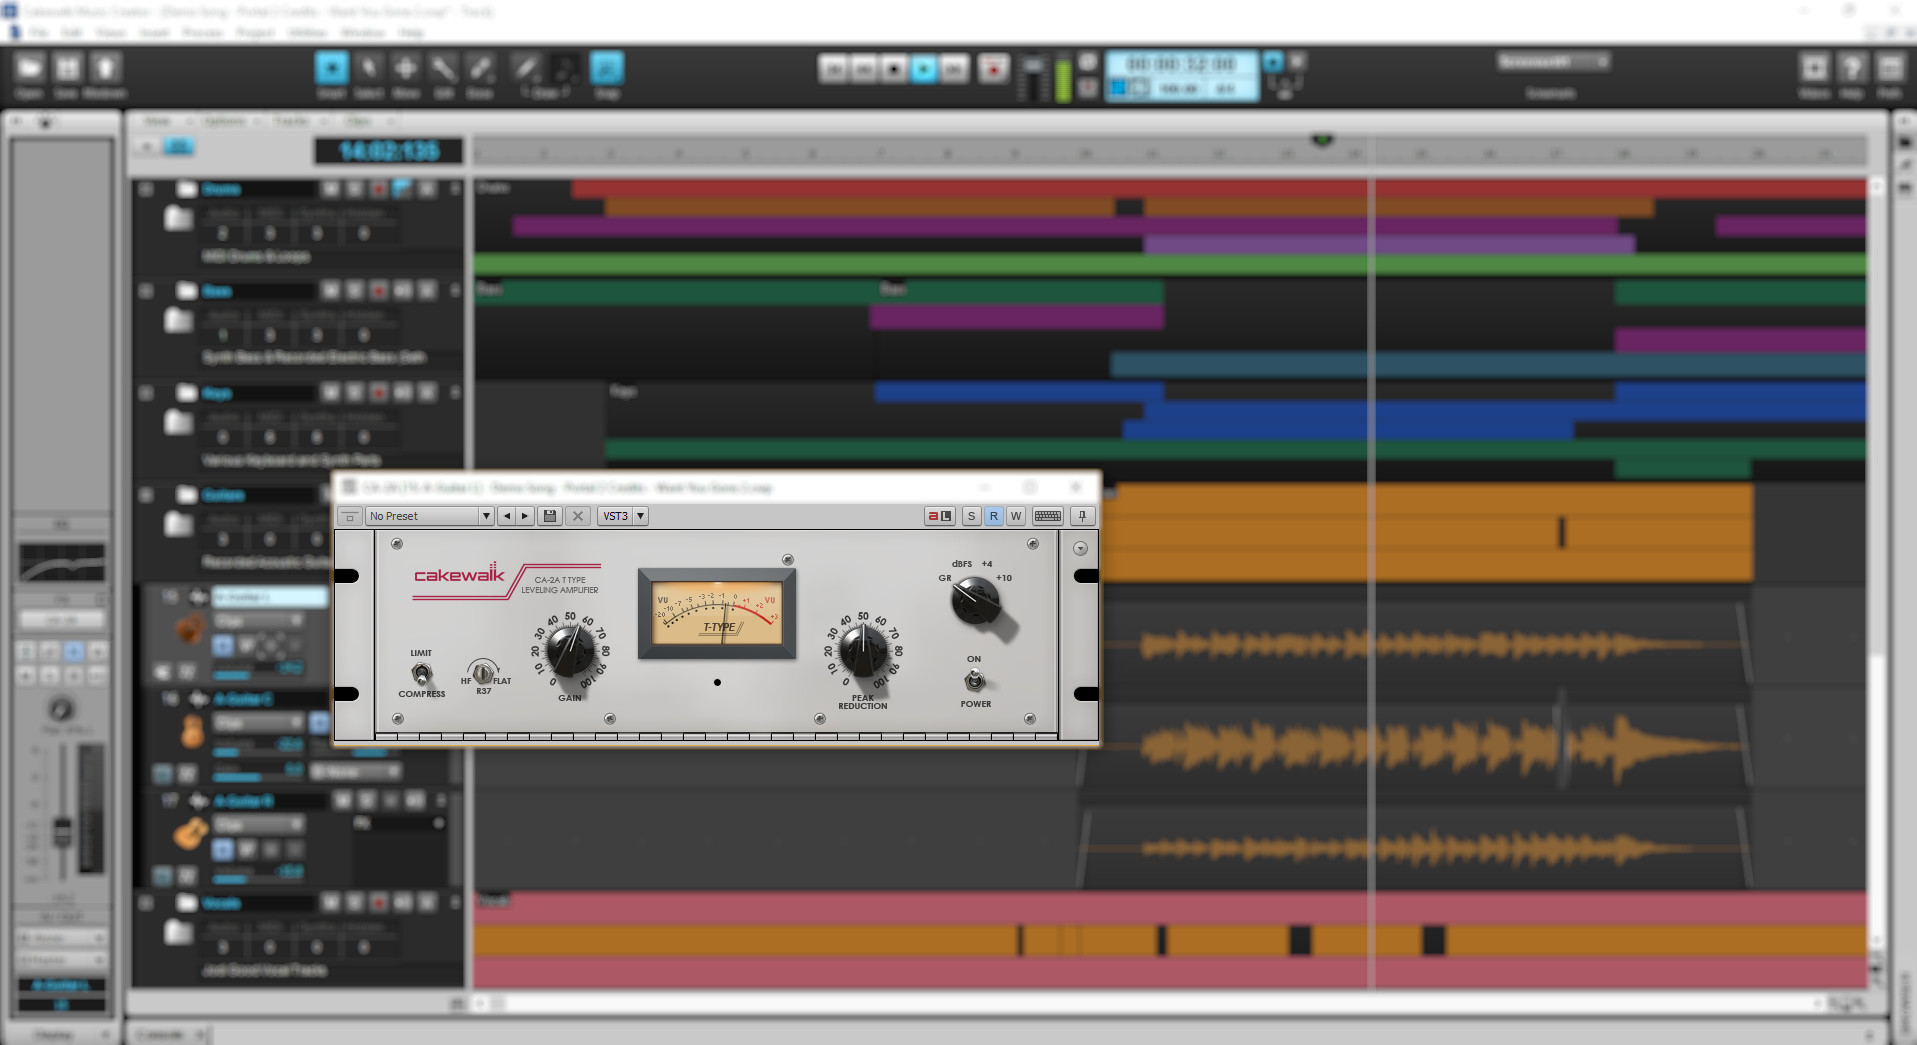Collapse the plugin via the chevron button
Viewport: 1917px width, 1045px height.
point(1080,547)
